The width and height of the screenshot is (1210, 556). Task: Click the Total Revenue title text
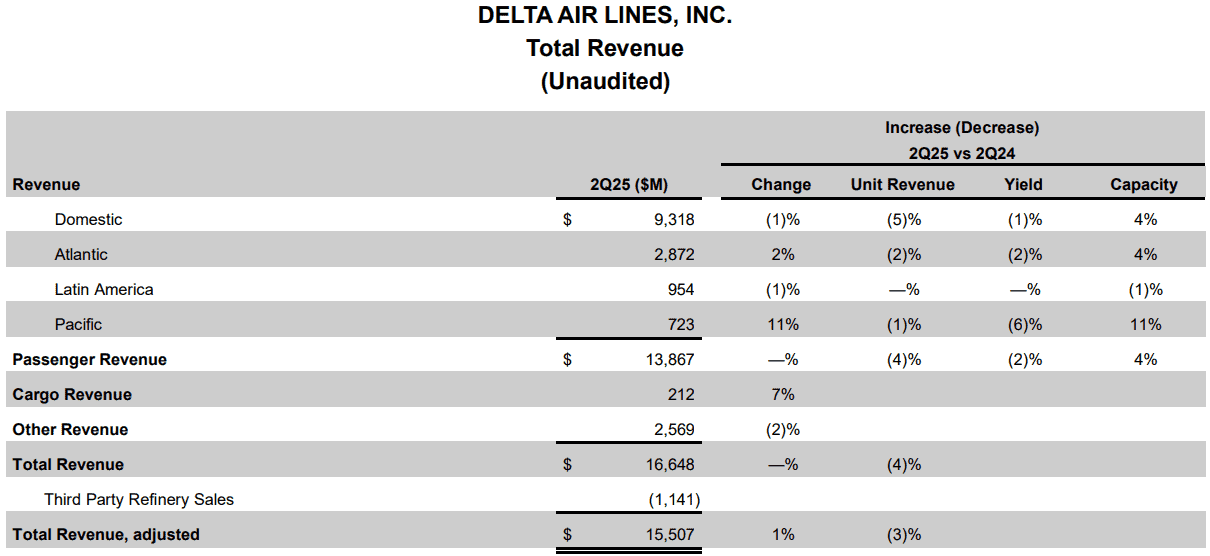click(x=605, y=48)
